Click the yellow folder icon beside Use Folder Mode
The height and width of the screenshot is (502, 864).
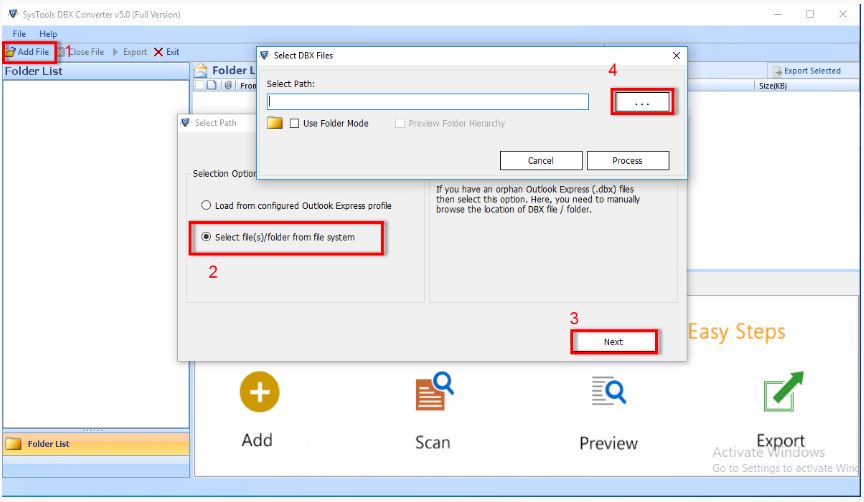coord(274,123)
